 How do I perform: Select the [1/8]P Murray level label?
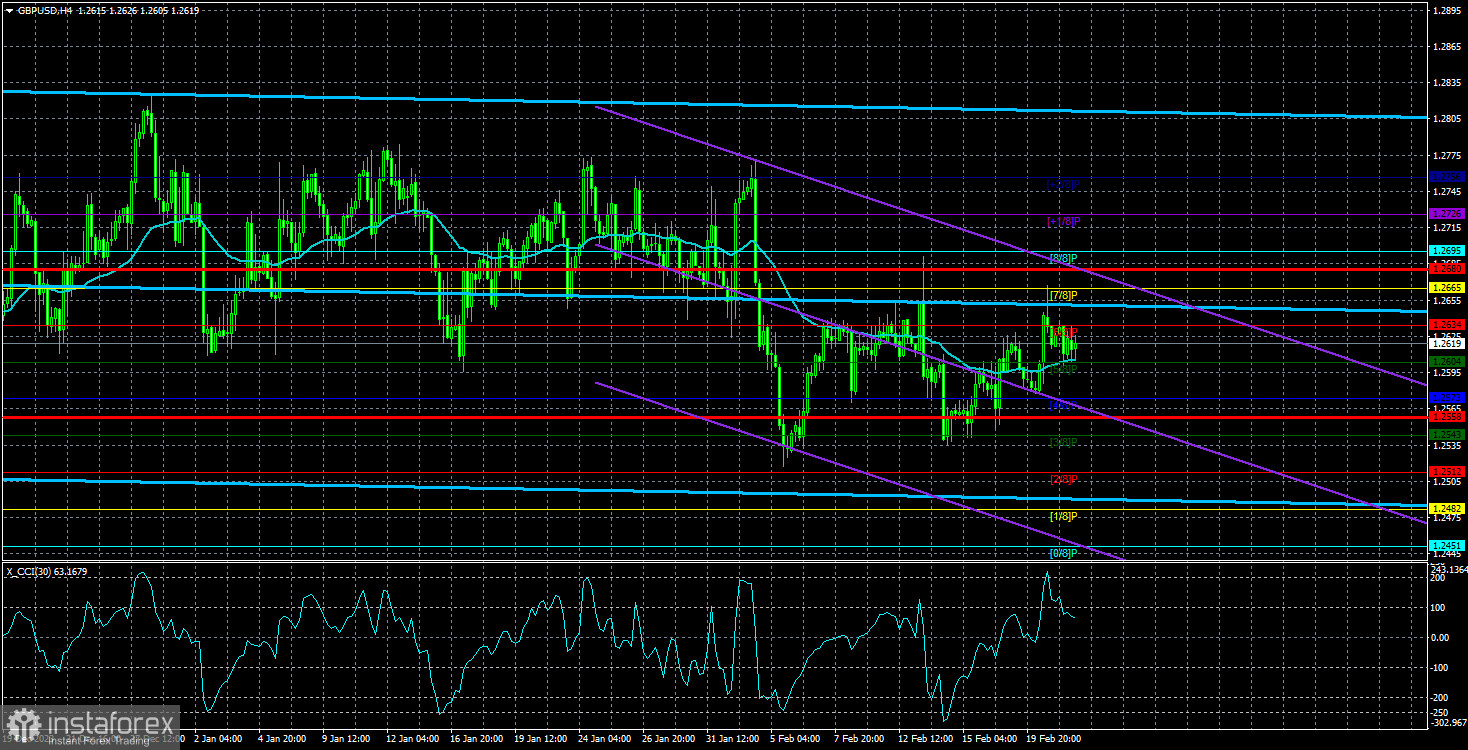(x=1063, y=516)
